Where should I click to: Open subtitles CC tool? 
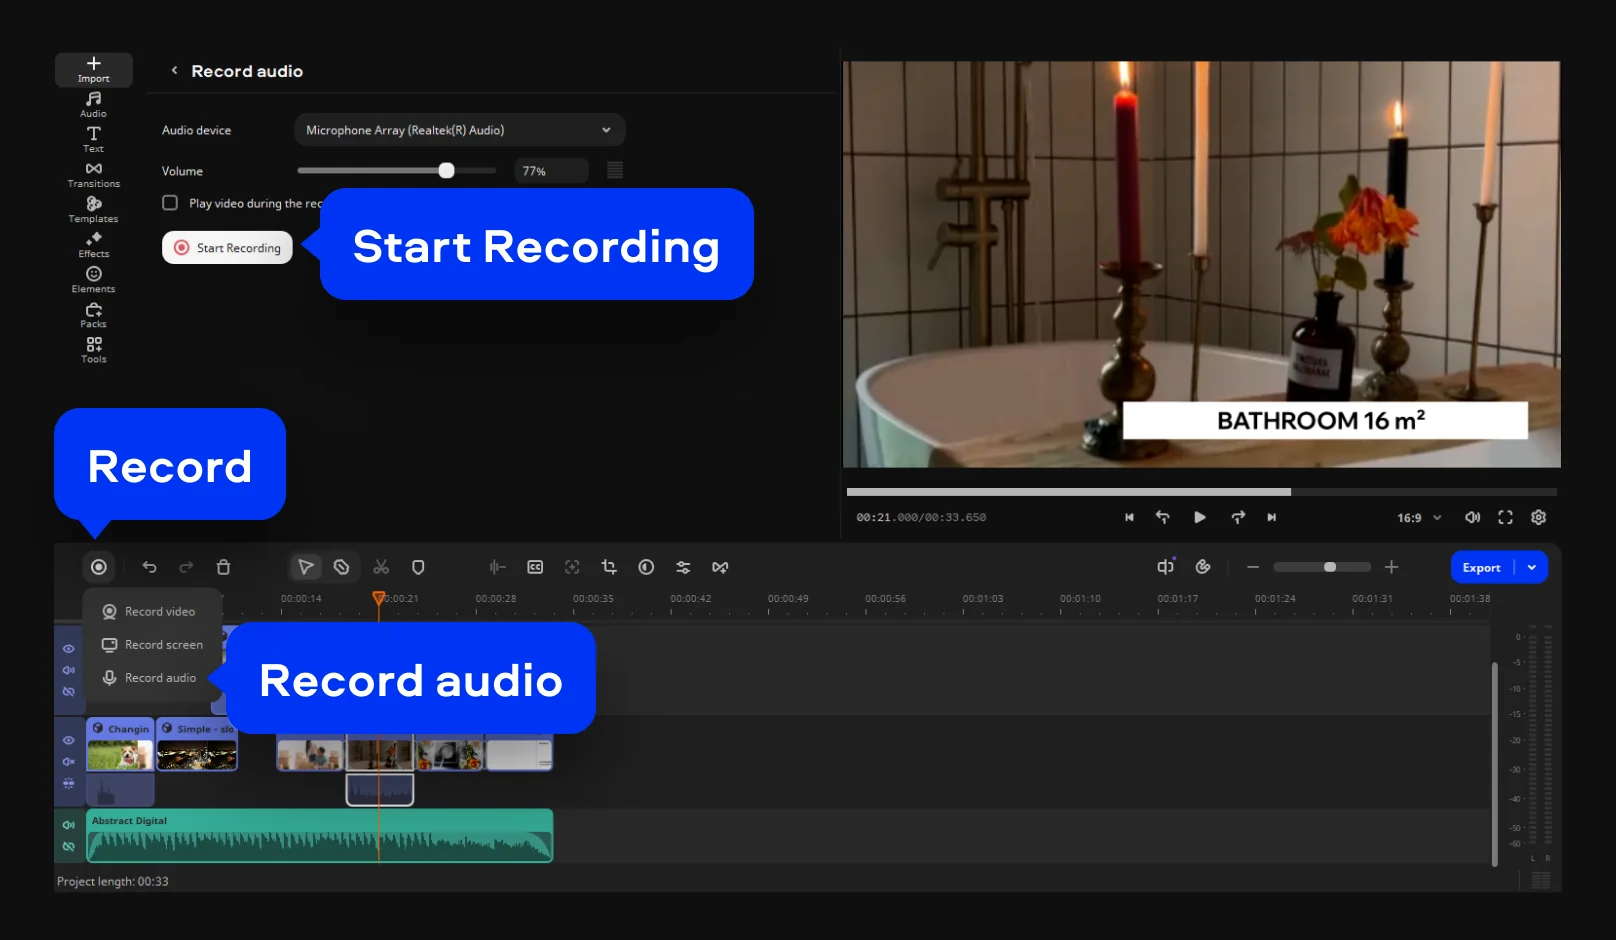[x=535, y=567]
